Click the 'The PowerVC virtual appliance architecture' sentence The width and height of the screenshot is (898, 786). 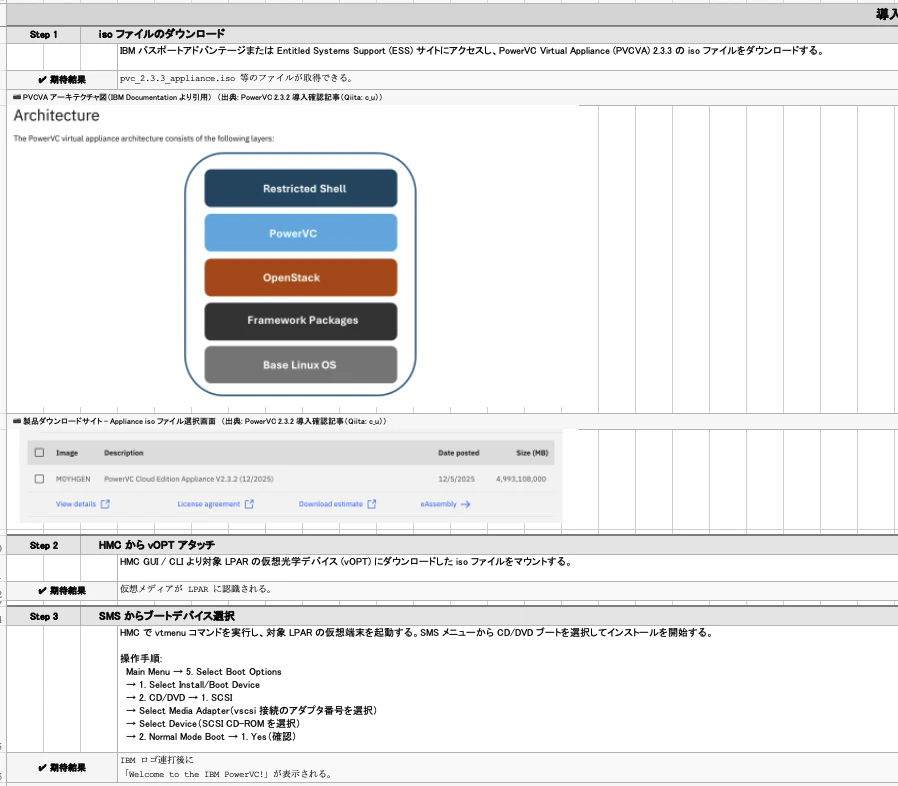coord(144,139)
